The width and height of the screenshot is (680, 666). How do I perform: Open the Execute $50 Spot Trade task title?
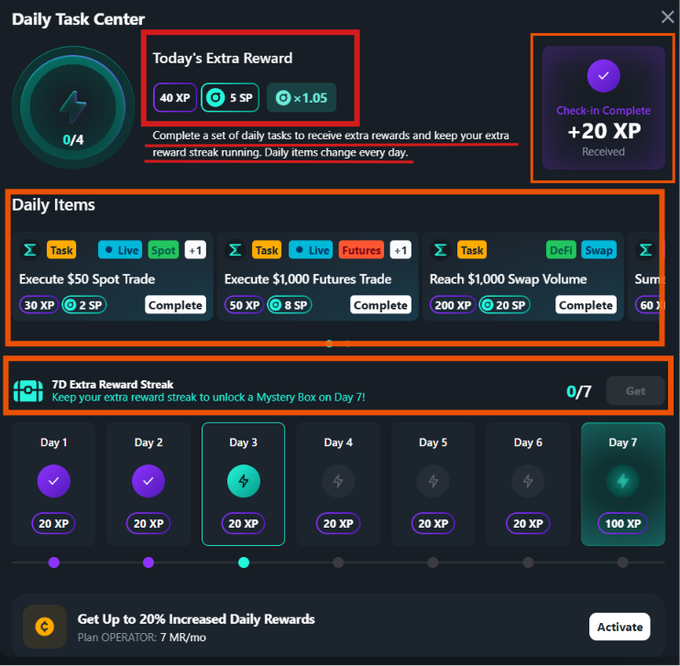(x=87, y=279)
